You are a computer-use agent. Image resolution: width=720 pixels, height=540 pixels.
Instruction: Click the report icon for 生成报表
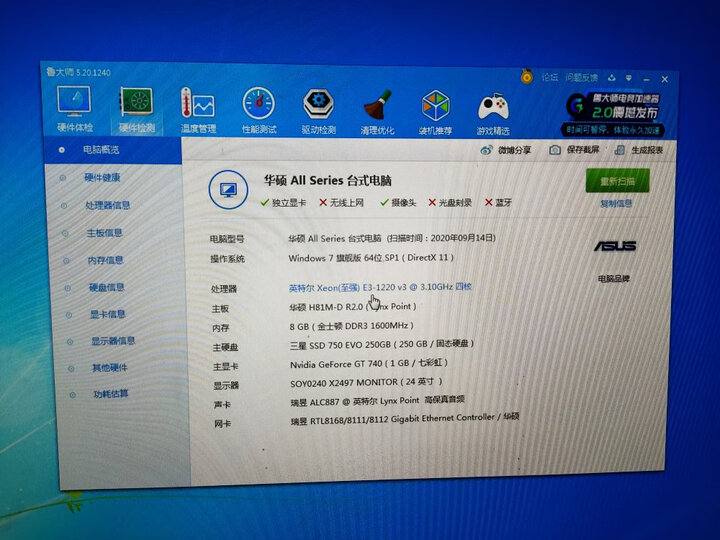(619, 150)
